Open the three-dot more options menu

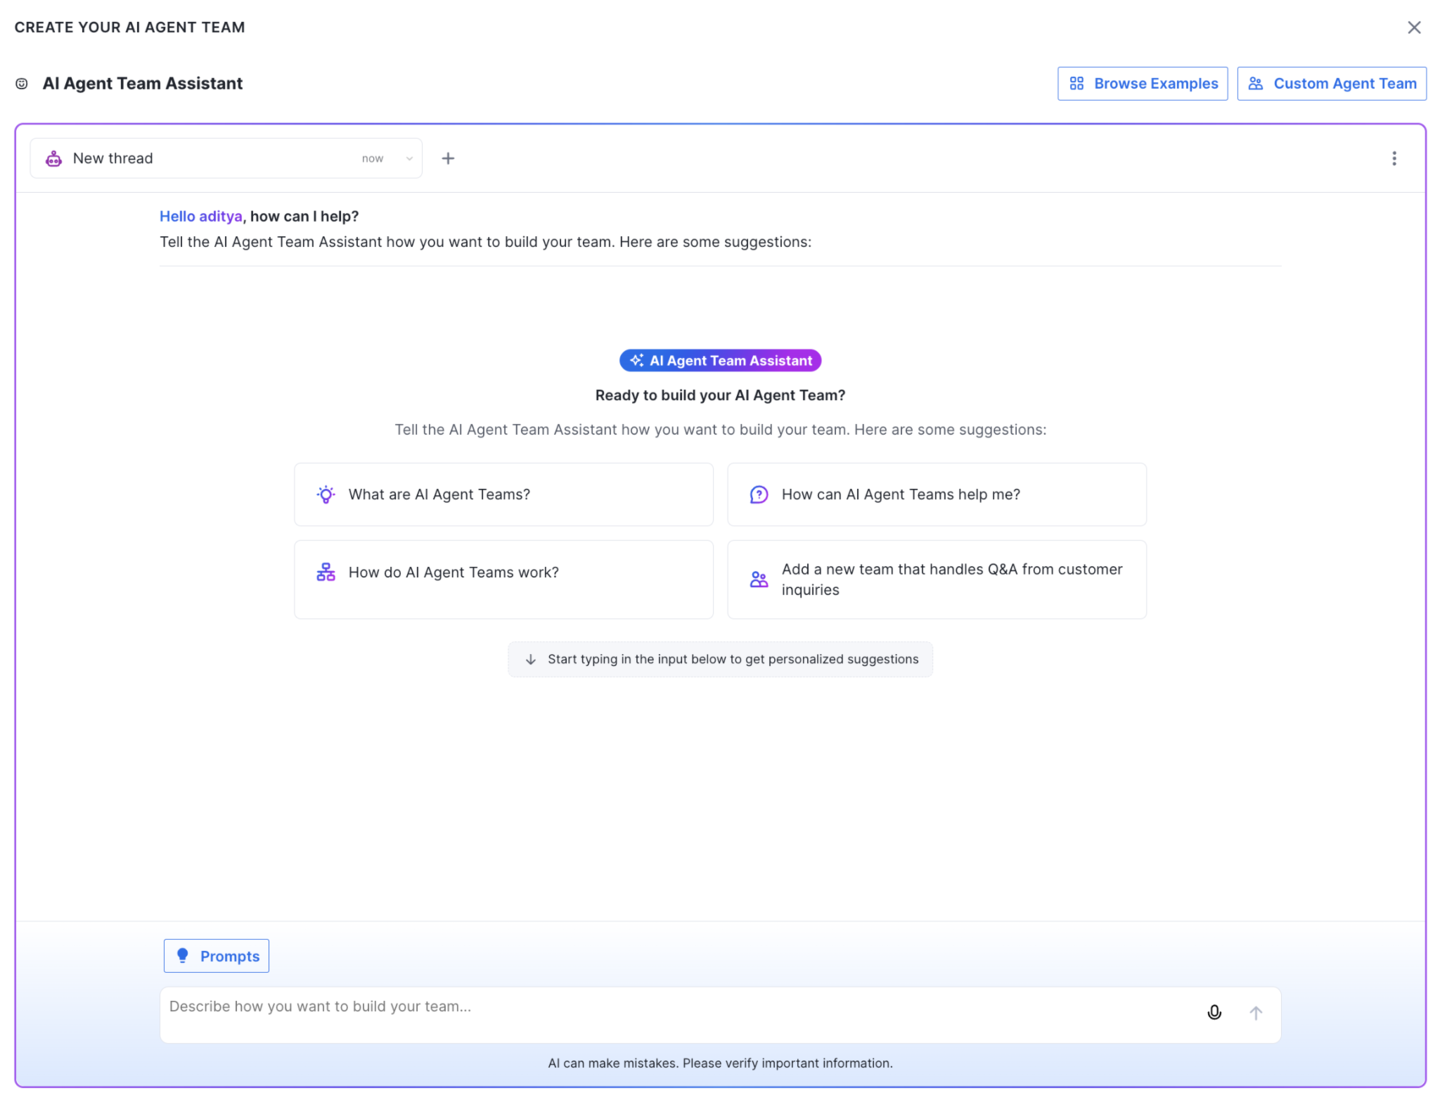(1394, 159)
